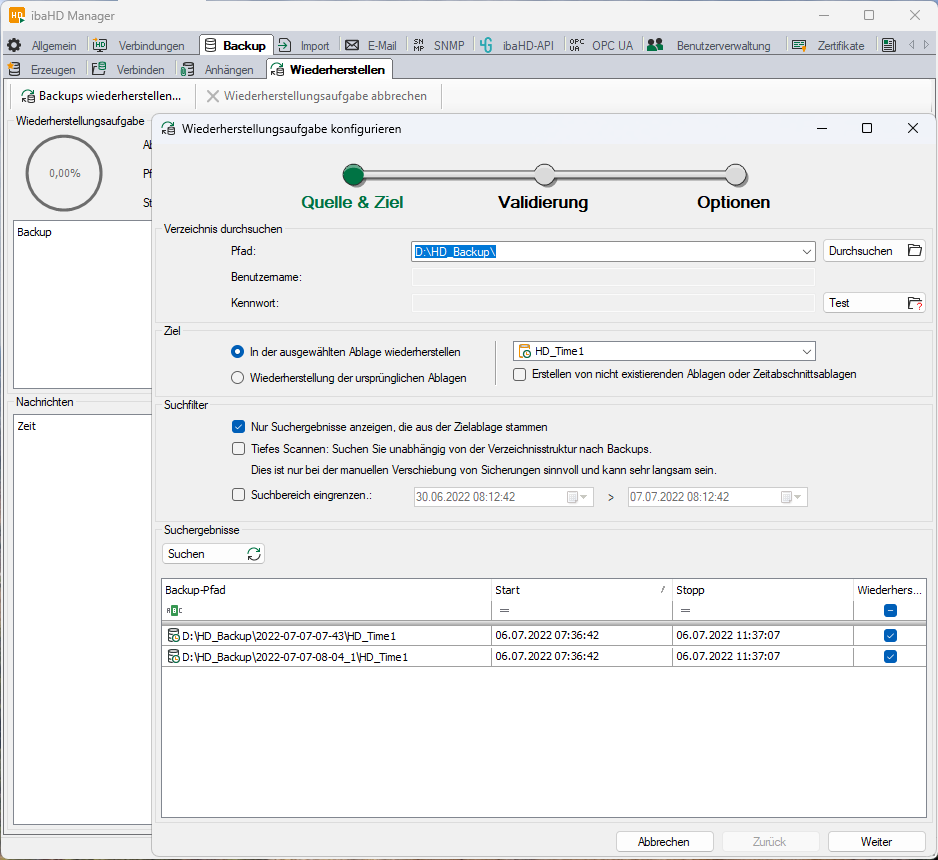Click the Backup-Pfad text filter icon
This screenshot has height=860, width=938.
[x=173, y=610]
